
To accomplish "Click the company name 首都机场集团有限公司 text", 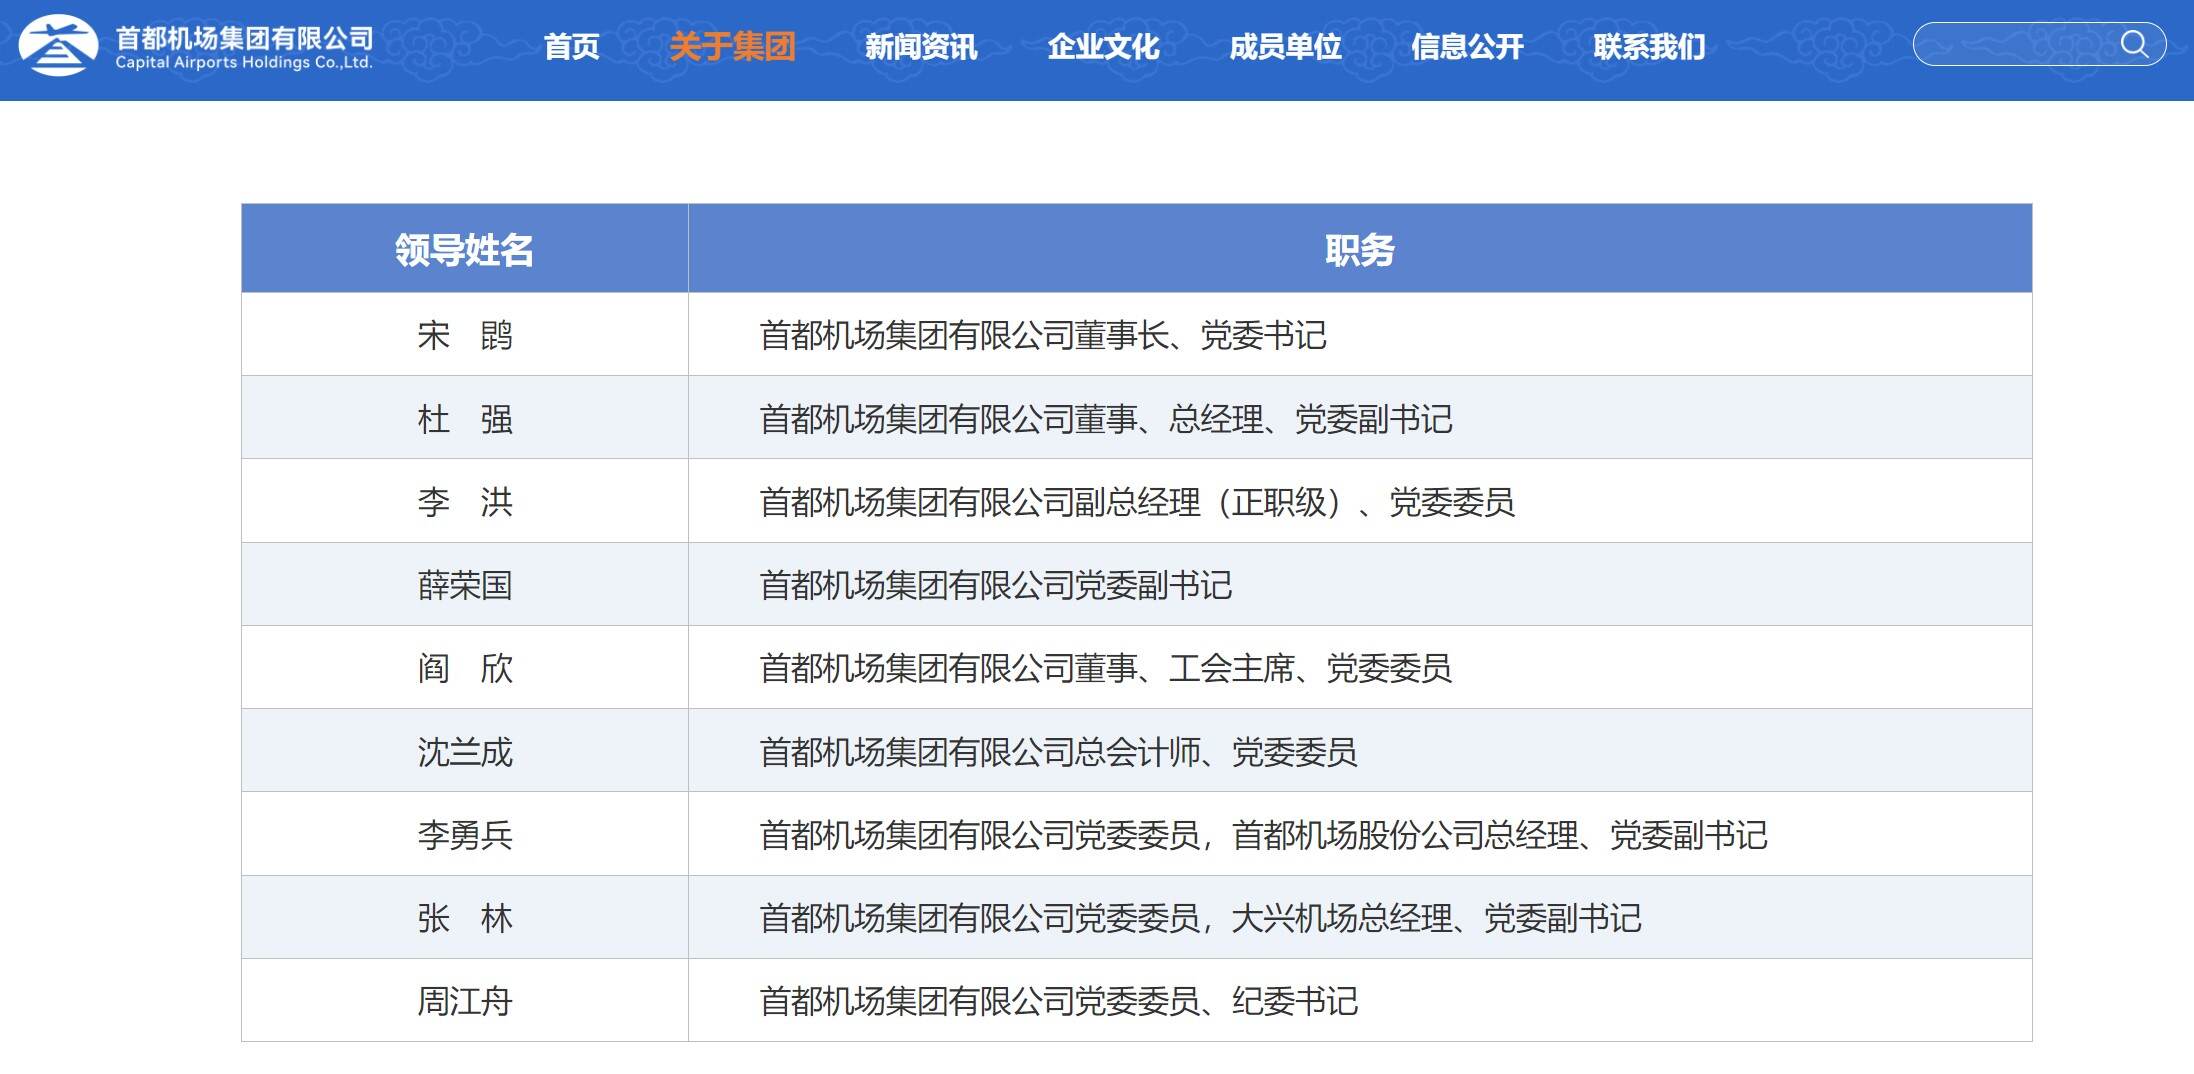I will click(x=244, y=38).
